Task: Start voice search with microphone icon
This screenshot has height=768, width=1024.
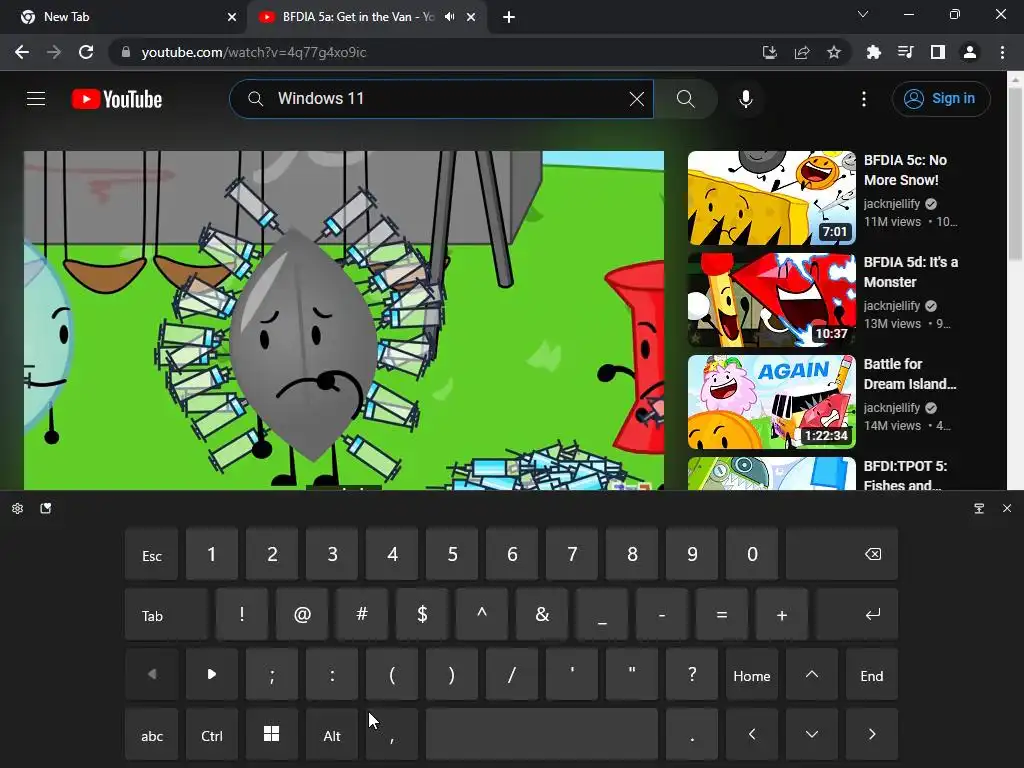Action: click(x=746, y=99)
